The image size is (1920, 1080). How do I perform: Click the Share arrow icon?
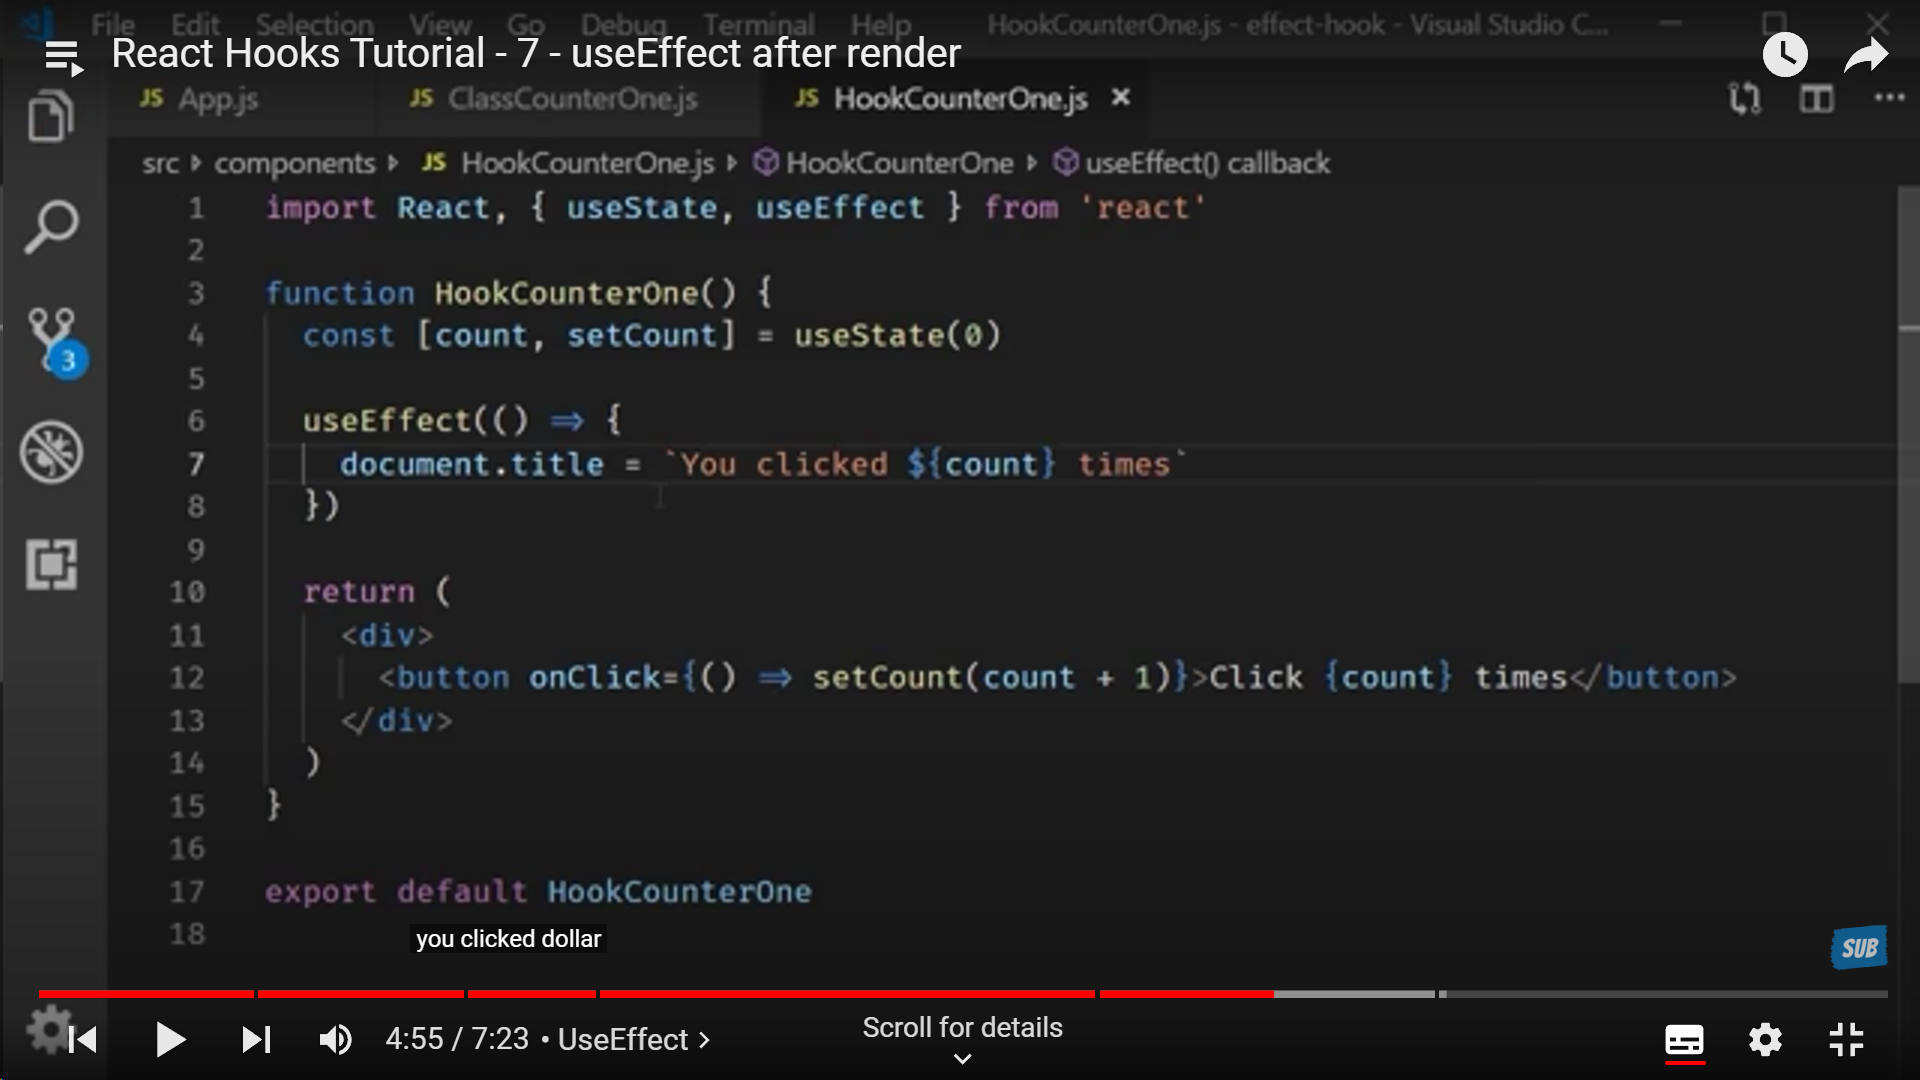tap(1866, 55)
